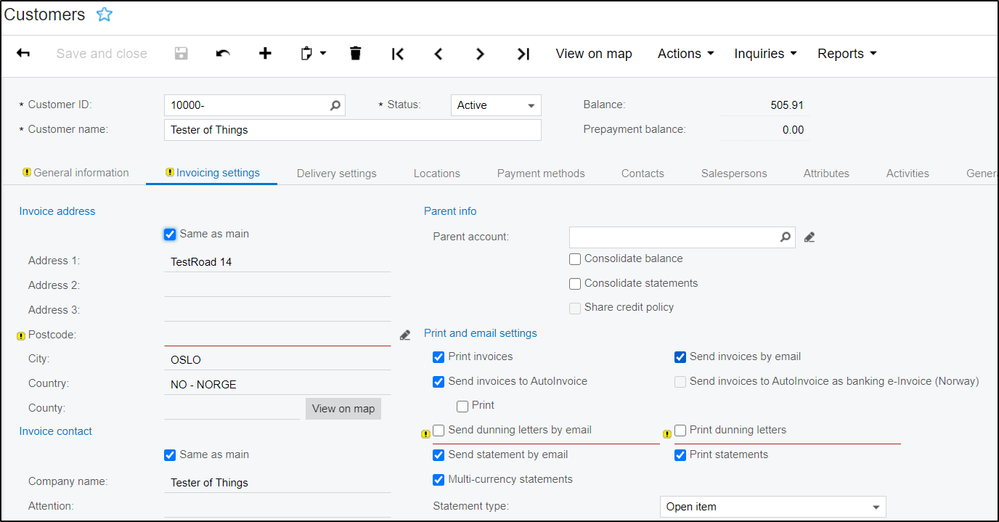The width and height of the screenshot is (999, 522).
Task: Mark Customers page as favorite star
Action: (104, 15)
